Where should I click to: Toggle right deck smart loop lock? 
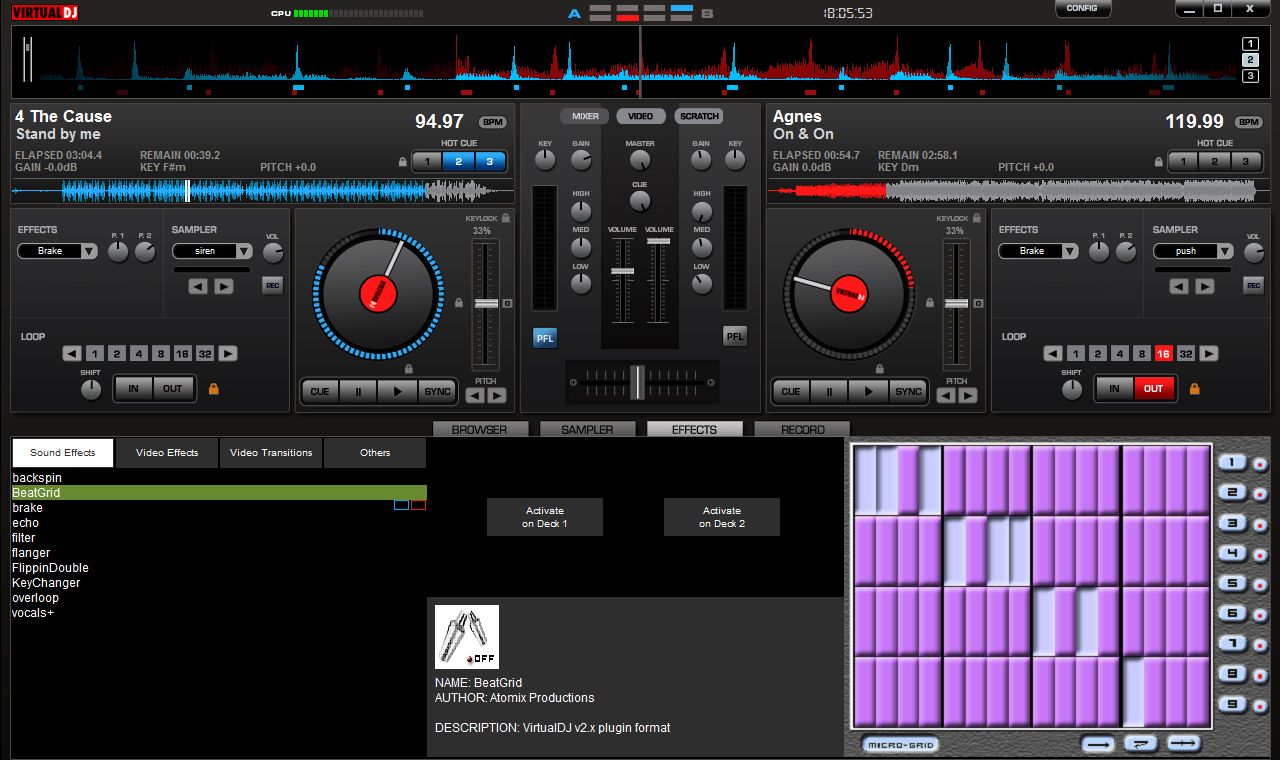pos(1194,388)
